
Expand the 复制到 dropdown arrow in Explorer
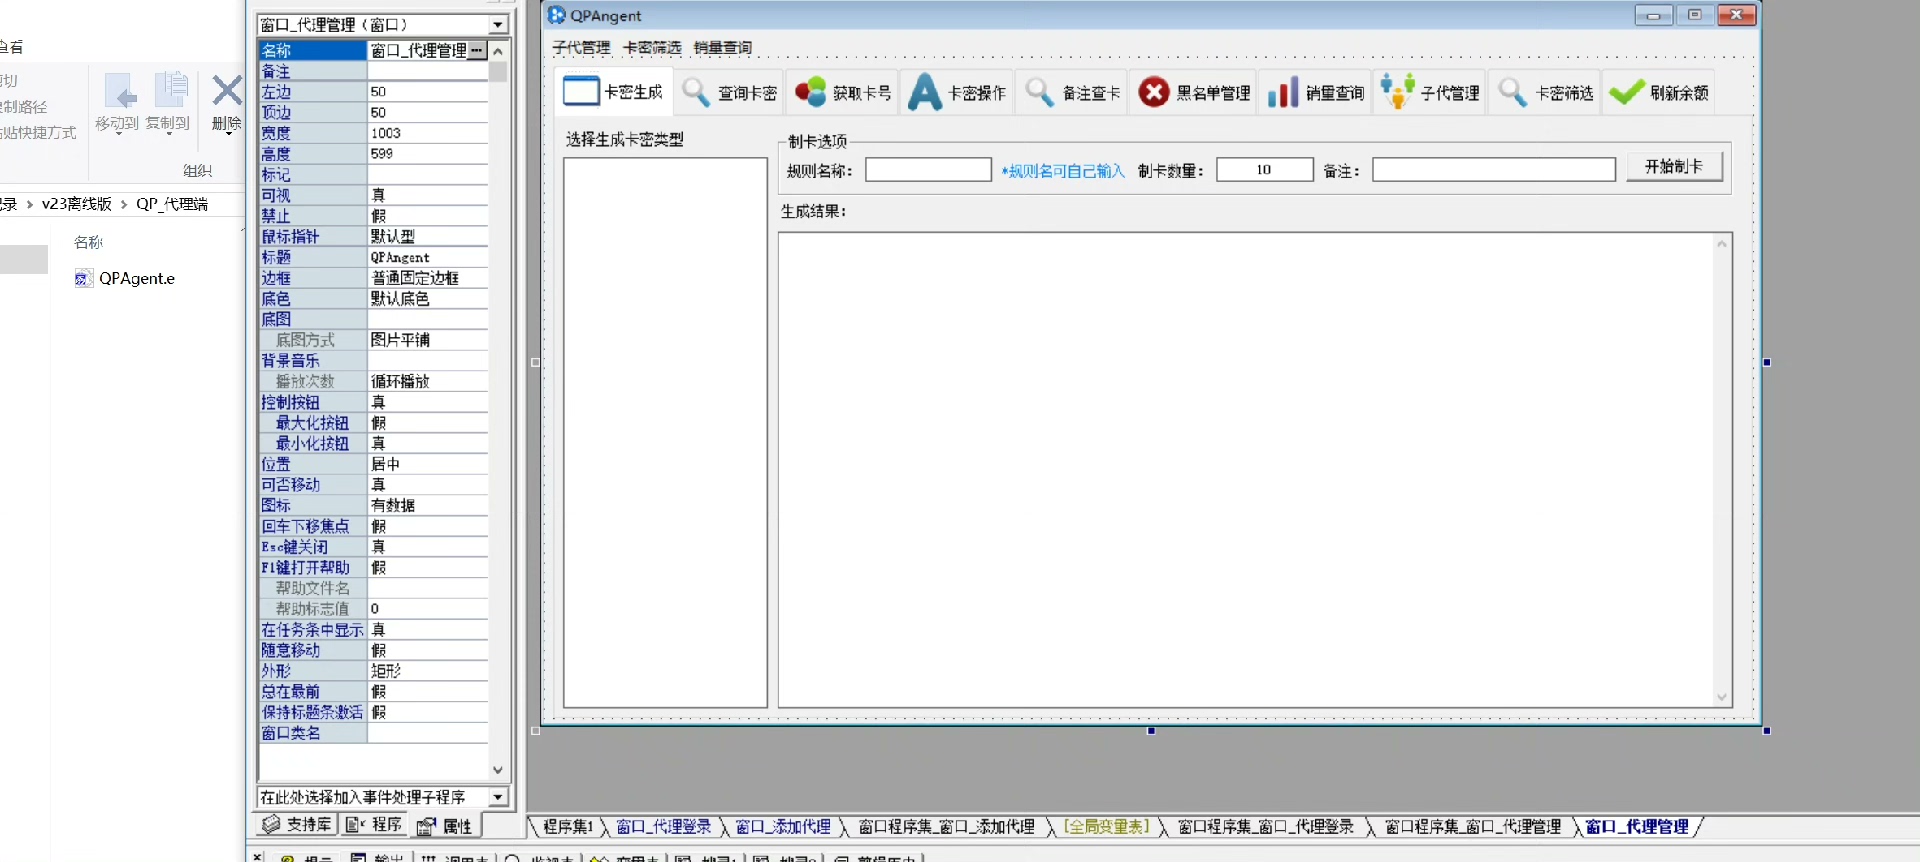[x=170, y=136]
